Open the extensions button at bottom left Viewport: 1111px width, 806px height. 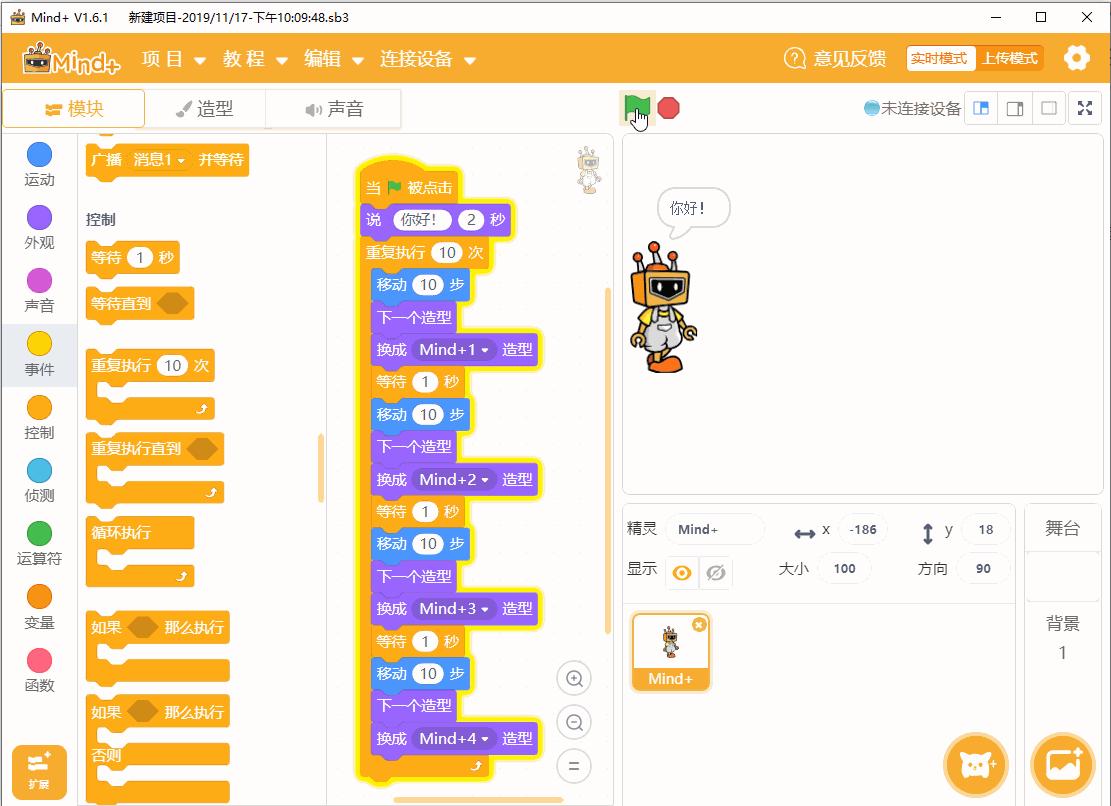39,772
